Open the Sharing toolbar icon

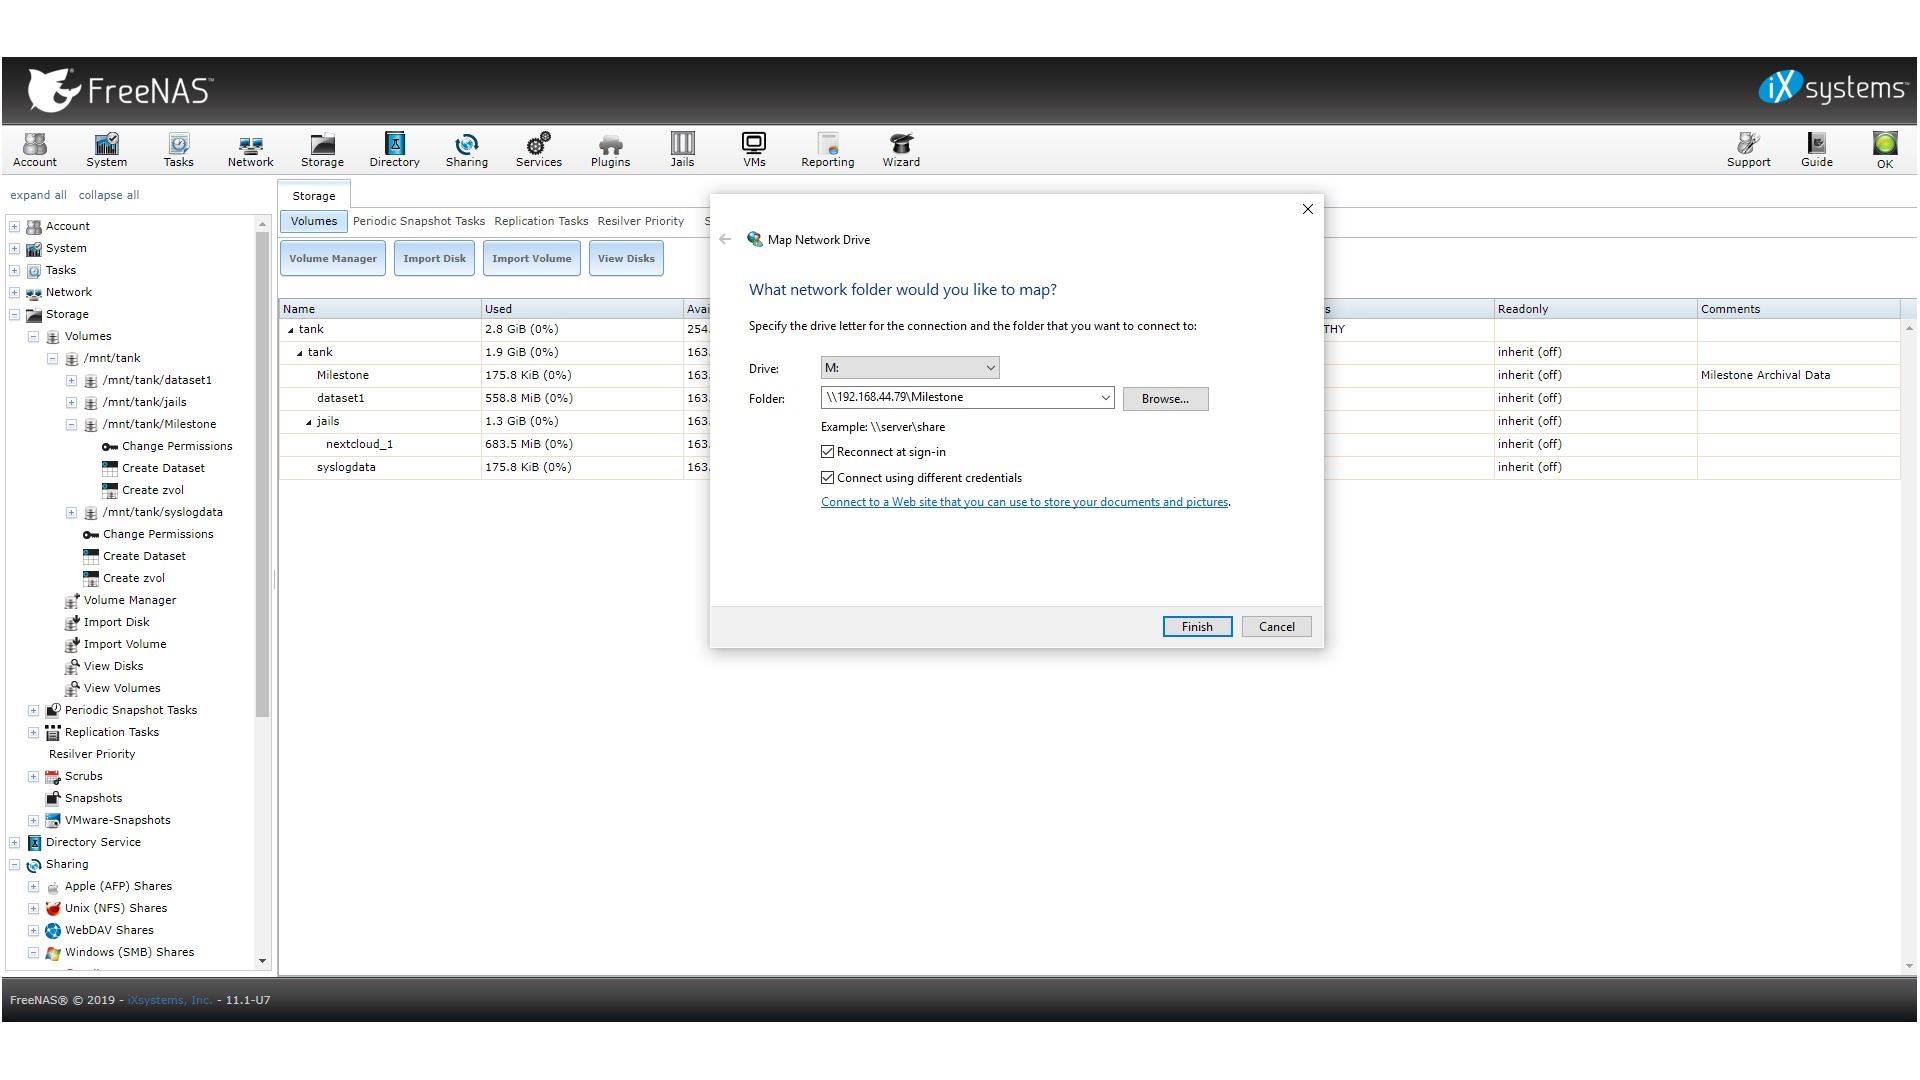click(467, 150)
